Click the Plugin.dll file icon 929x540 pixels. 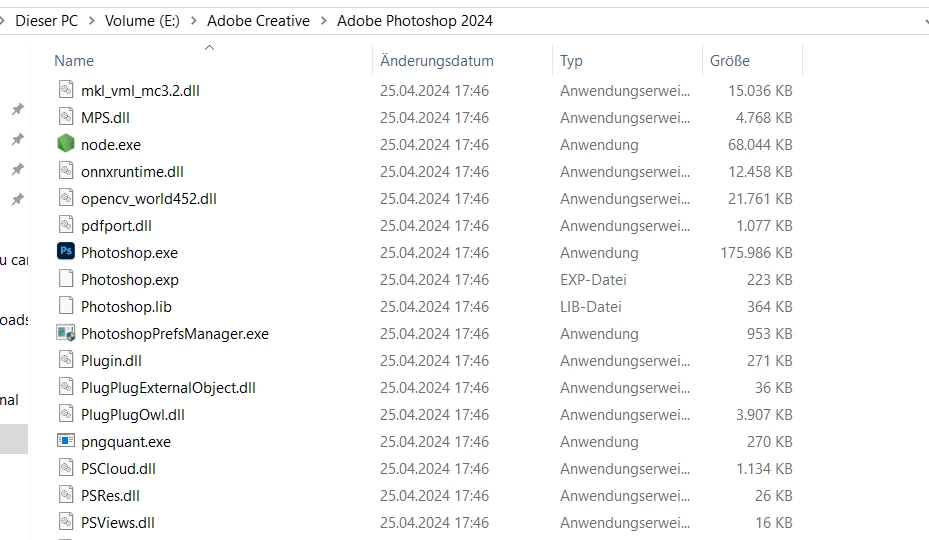click(66, 360)
